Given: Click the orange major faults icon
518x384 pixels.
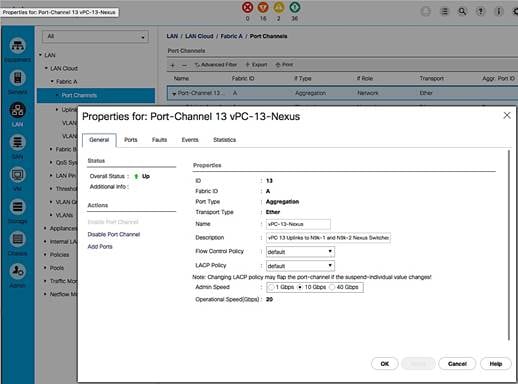Looking at the screenshot, I should coord(263,7).
